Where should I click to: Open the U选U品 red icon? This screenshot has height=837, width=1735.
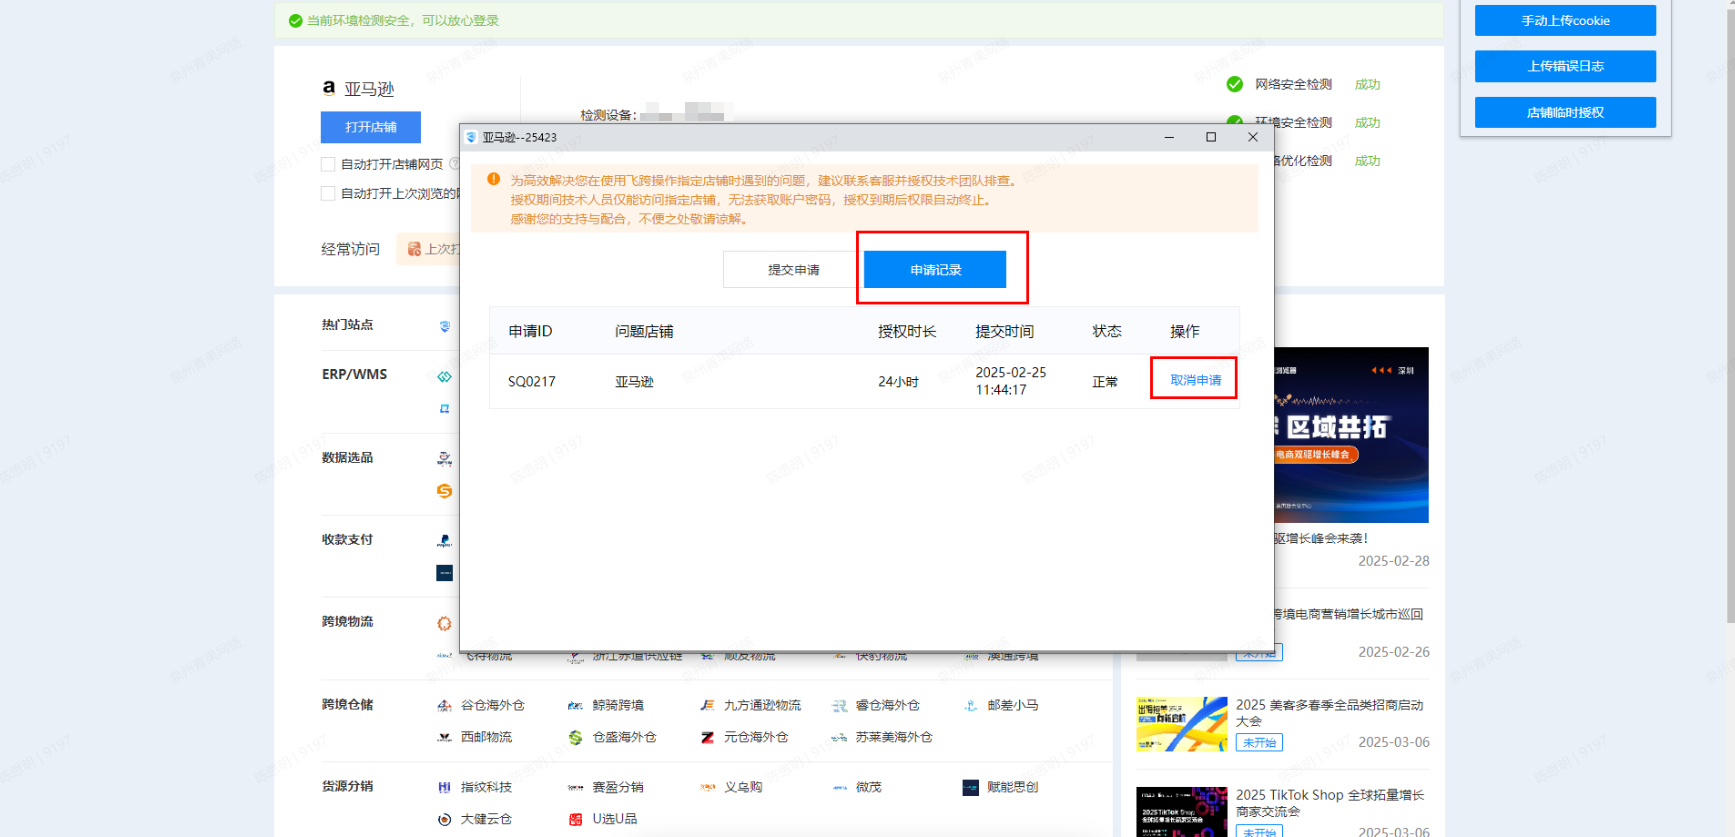pos(575,819)
